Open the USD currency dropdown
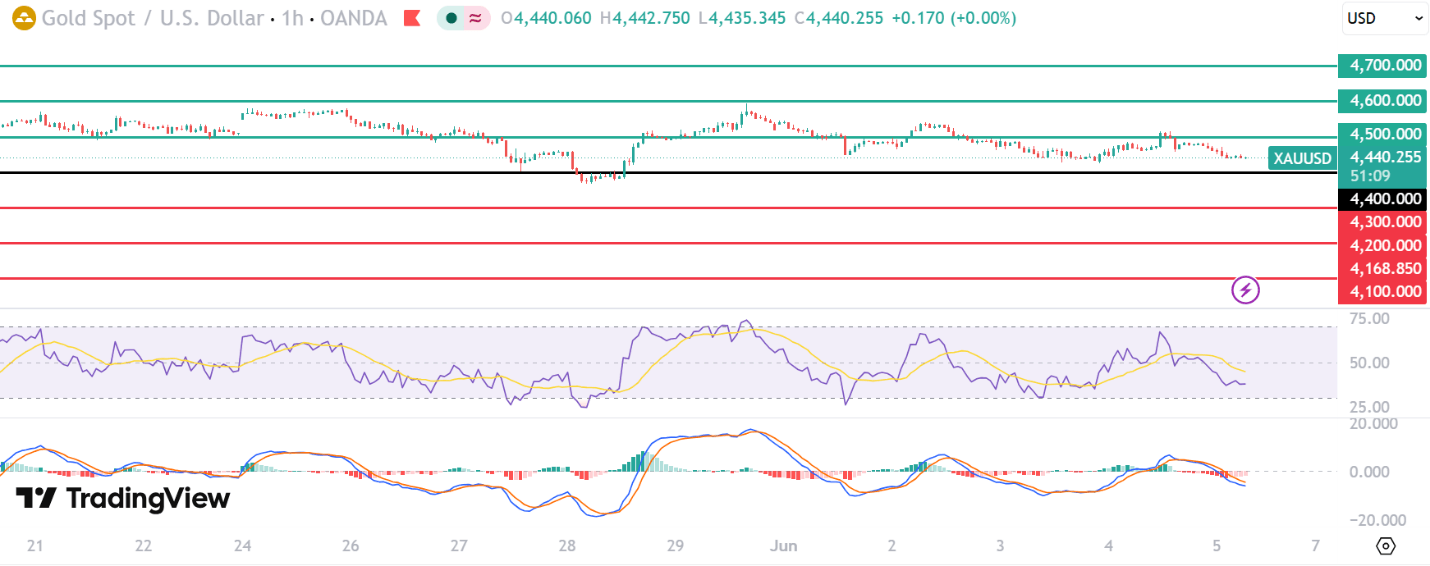The width and height of the screenshot is (1430, 566). coord(1385,18)
